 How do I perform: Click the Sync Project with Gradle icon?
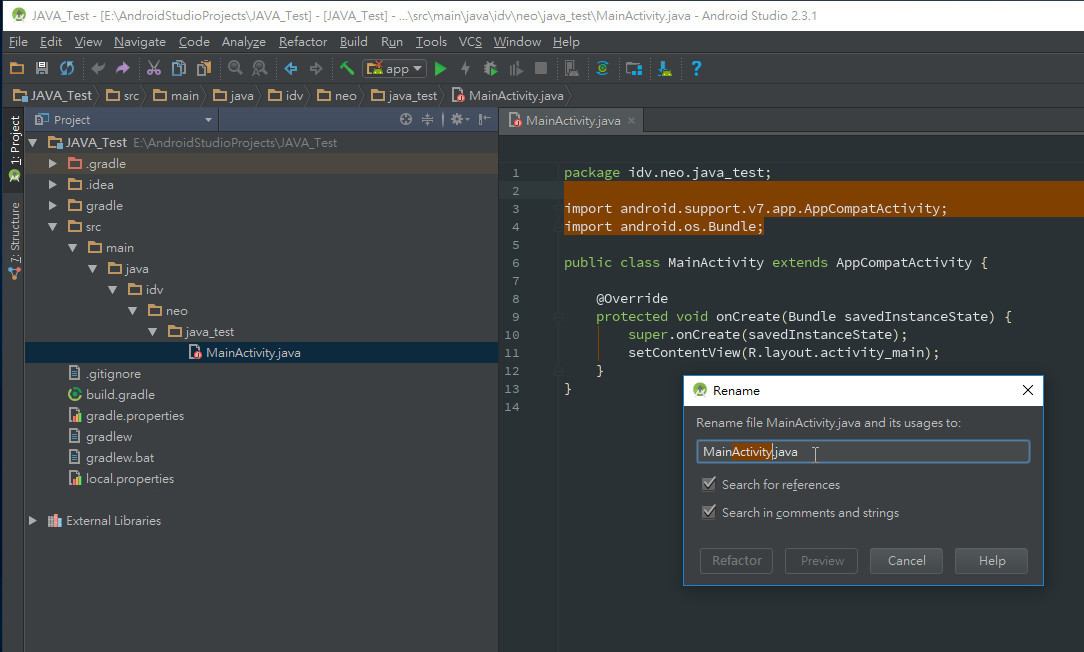602,68
